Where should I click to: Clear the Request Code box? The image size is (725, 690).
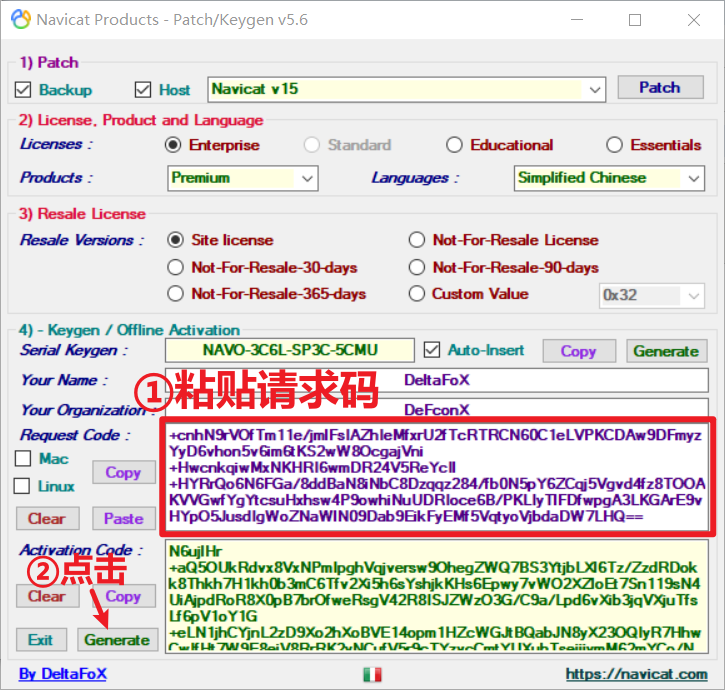(x=47, y=518)
